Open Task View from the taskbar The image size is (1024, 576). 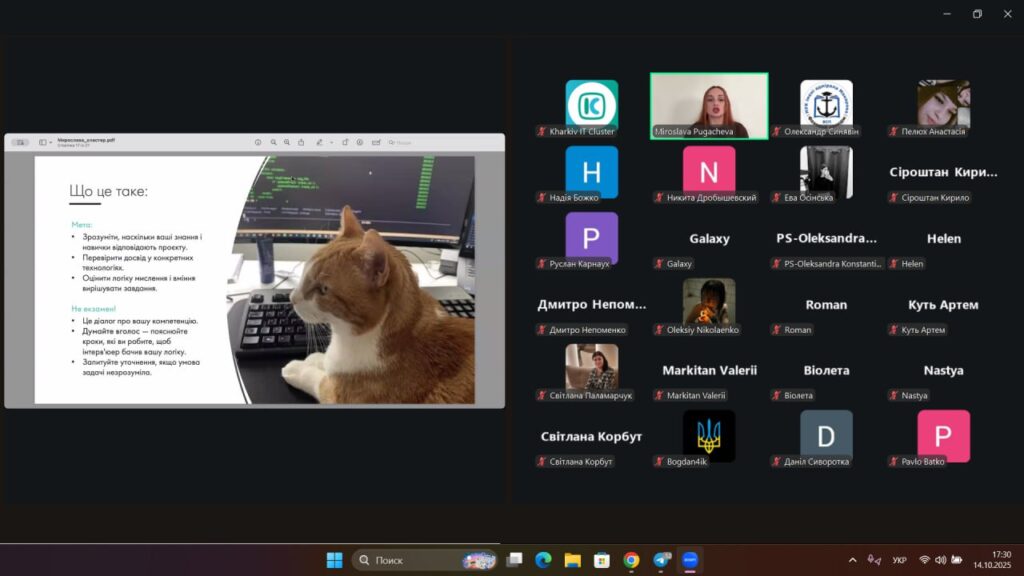click(515, 560)
